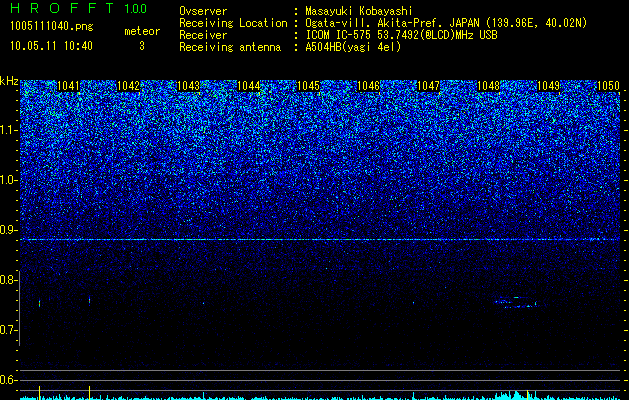Screen dimensions: 629x400
Task: Click the date stamp 10.05.11 10:40
Action: pos(51,46)
